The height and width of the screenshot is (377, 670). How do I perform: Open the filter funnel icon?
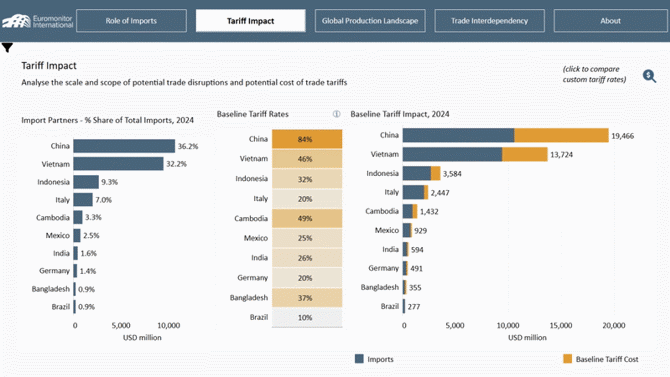7,47
